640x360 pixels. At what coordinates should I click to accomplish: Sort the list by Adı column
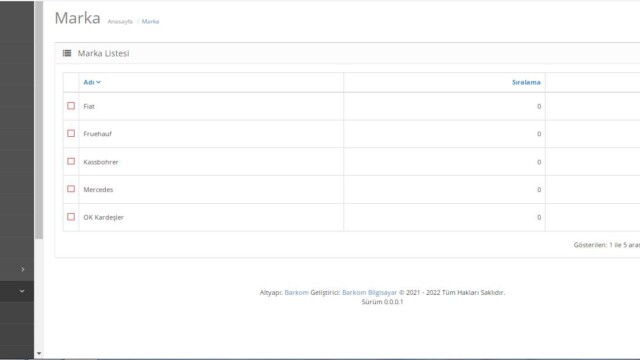coord(92,82)
